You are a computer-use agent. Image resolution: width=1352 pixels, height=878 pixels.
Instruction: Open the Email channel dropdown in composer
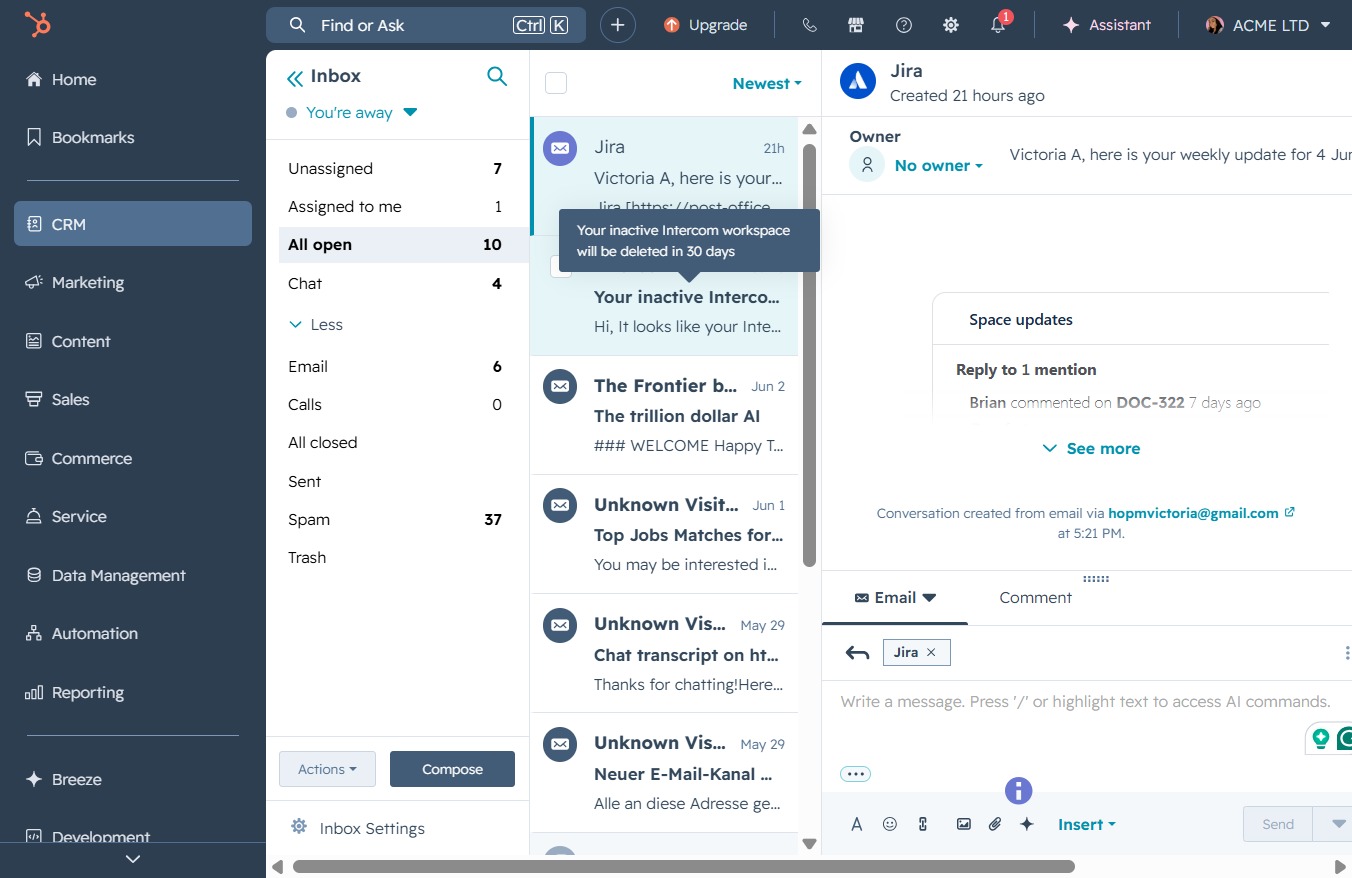pos(895,598)
